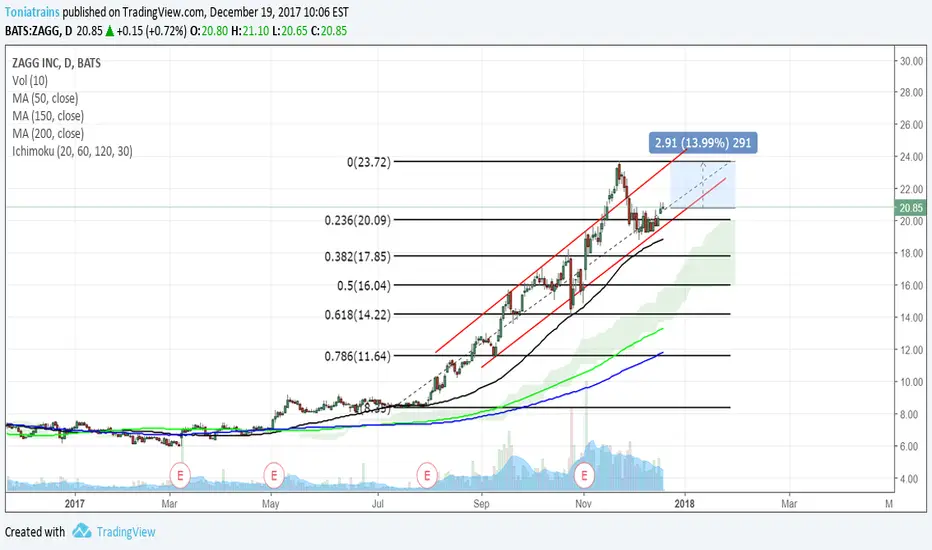Select the BATS:ZAGG, D symbol text
This screenshot has height=550, width=932.
39,31
